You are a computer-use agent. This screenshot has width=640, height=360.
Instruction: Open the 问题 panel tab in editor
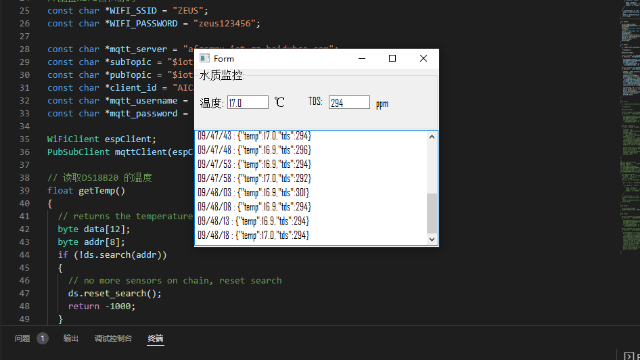(x=22, y=338)
